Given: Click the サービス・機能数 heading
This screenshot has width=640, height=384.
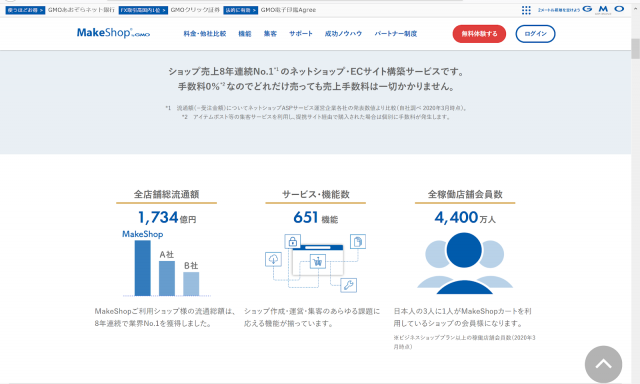Looking at the screenshot, I should 316,194.
